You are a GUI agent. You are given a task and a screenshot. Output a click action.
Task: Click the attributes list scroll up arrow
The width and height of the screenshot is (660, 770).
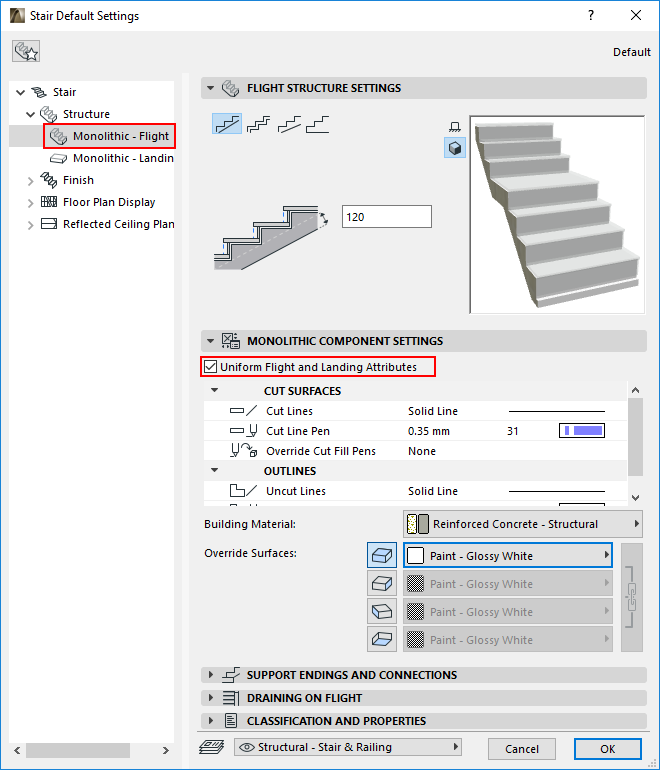(635, 390)
